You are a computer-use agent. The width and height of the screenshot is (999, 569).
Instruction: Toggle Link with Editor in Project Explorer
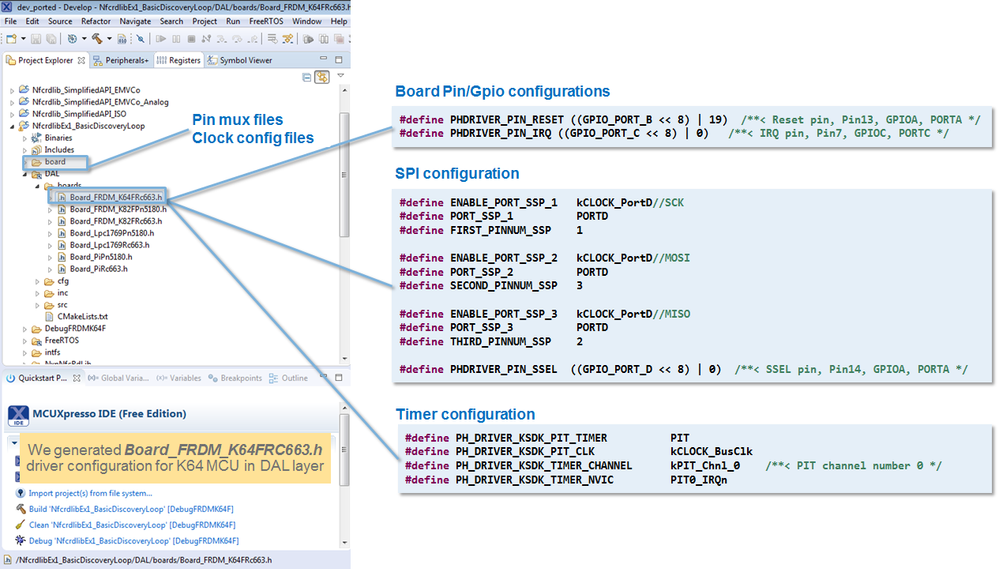click(322, 77)
